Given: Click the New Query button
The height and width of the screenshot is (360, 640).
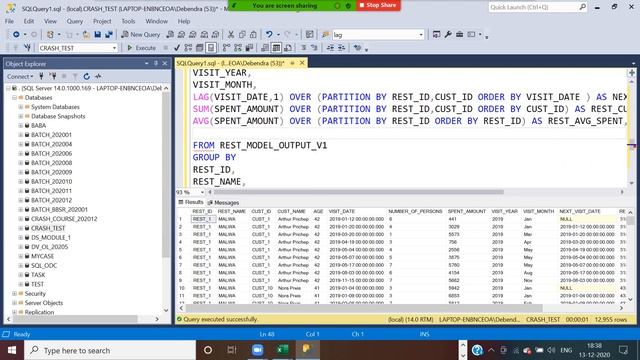Looking at the screenshot, I should click(140, 35).
